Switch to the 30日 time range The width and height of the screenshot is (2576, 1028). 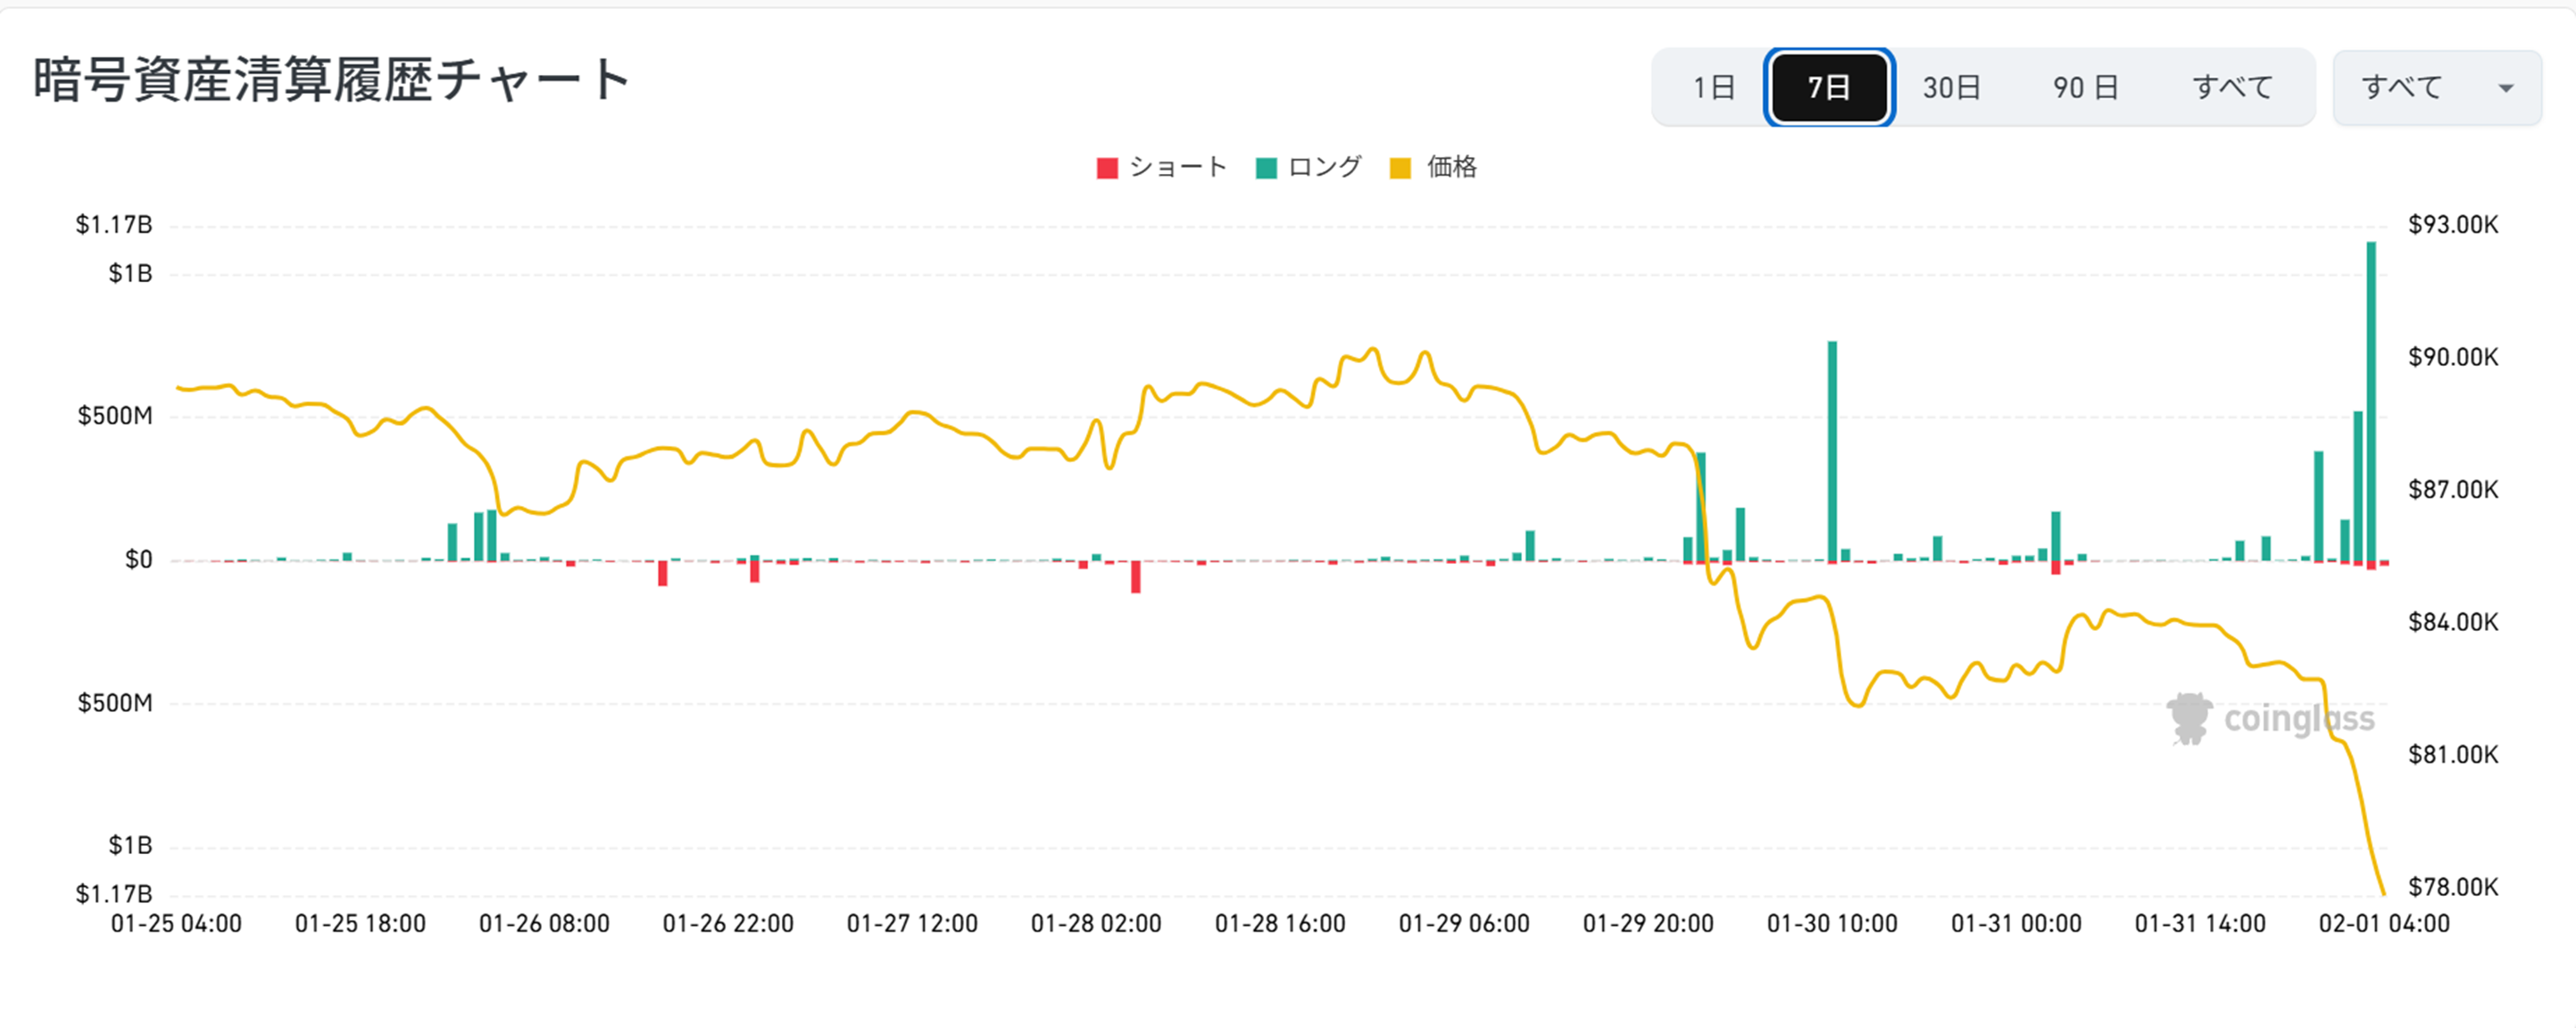tap(1951, 88)
